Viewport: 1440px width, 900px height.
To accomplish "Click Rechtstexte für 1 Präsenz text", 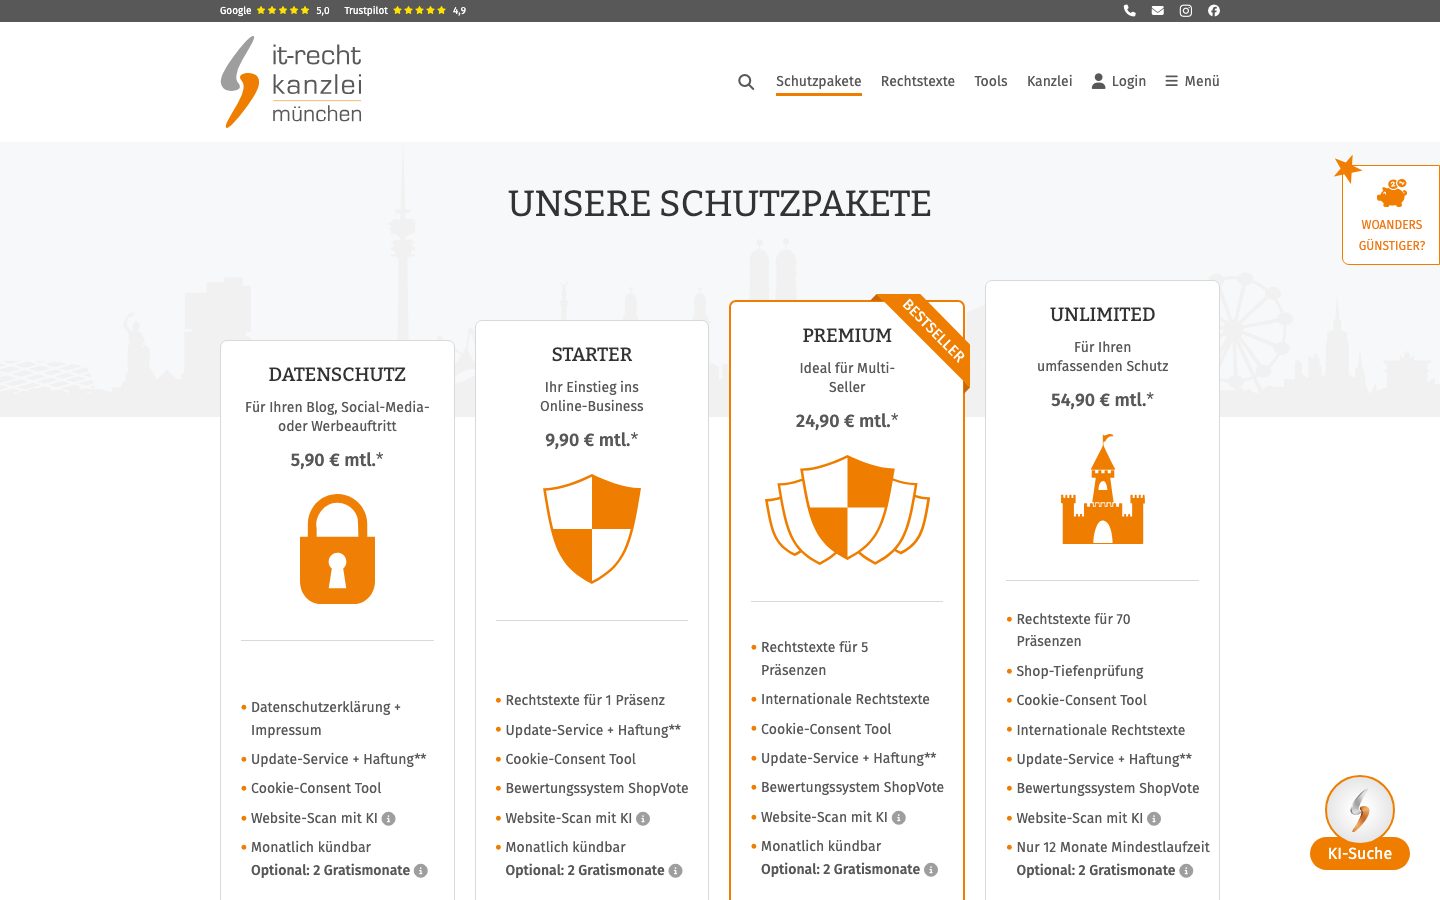I will pyautogui.click(x=585, y=700).
